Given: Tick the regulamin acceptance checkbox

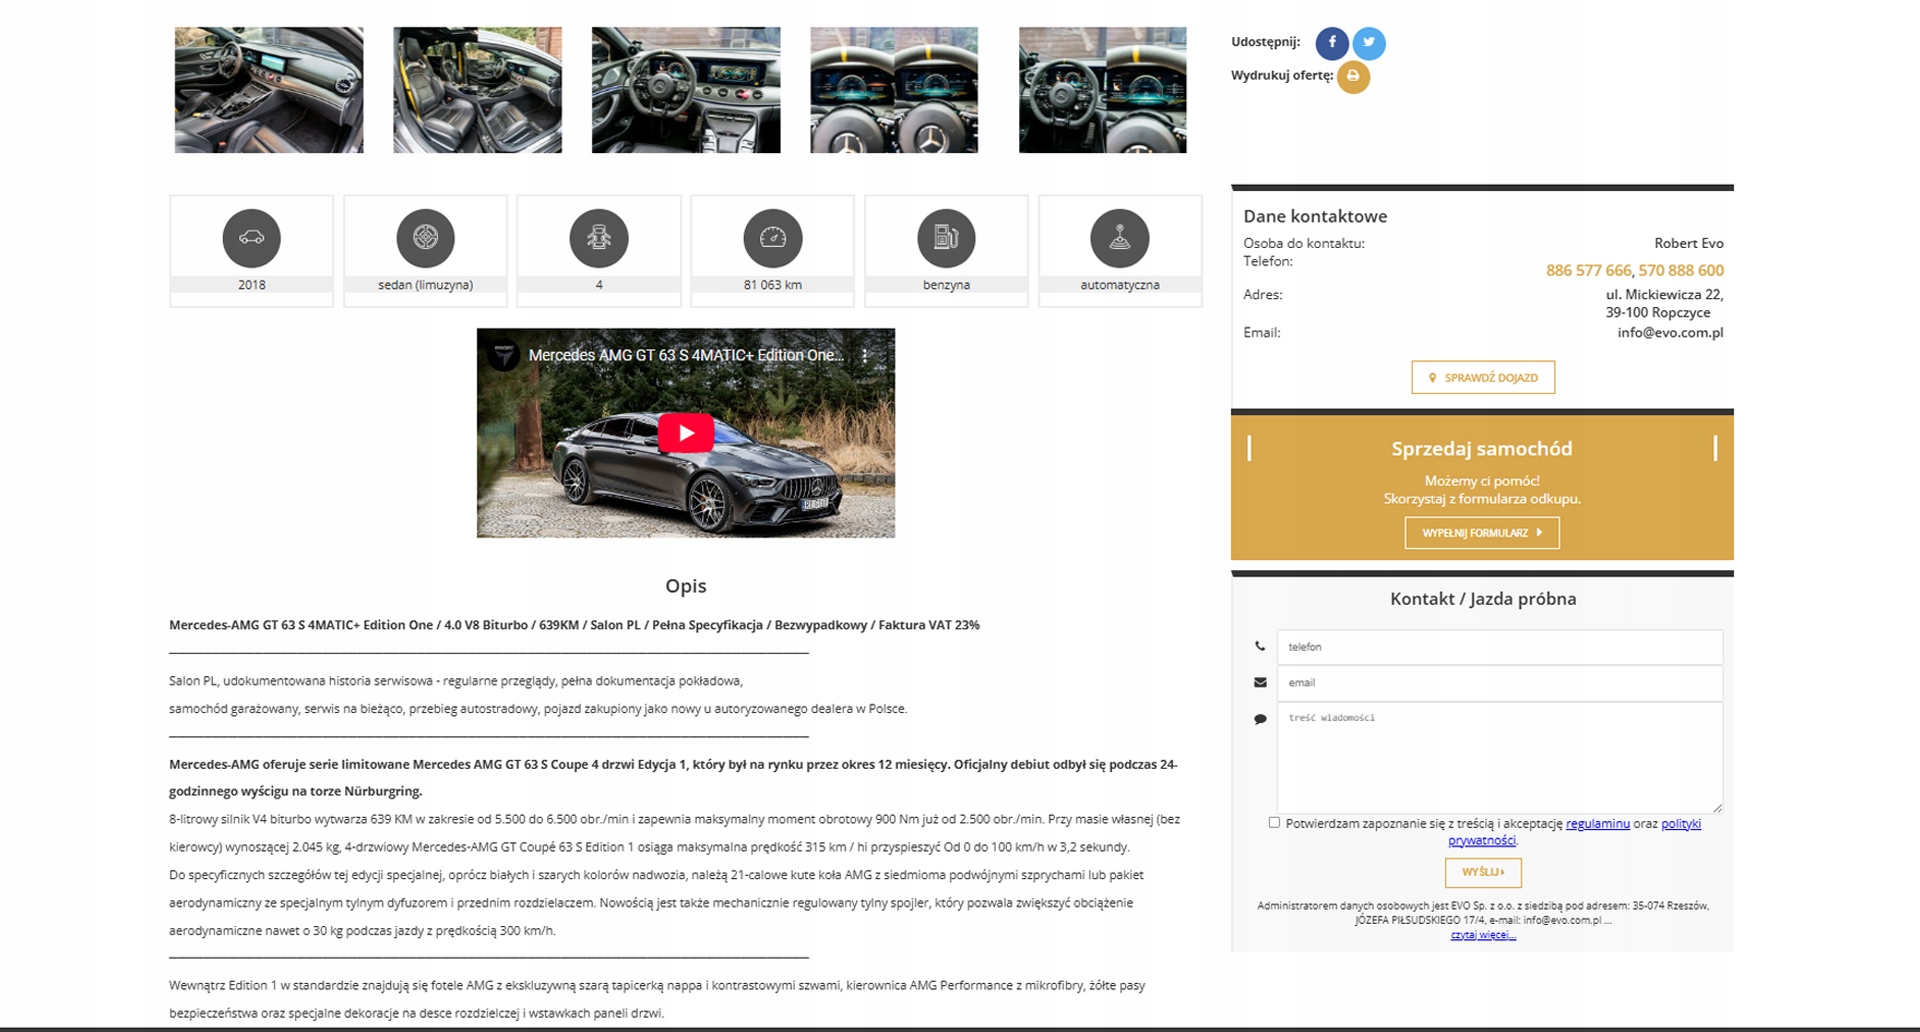Looking at the screenshot, I should pyautogui.click(x=1274, y=823).
